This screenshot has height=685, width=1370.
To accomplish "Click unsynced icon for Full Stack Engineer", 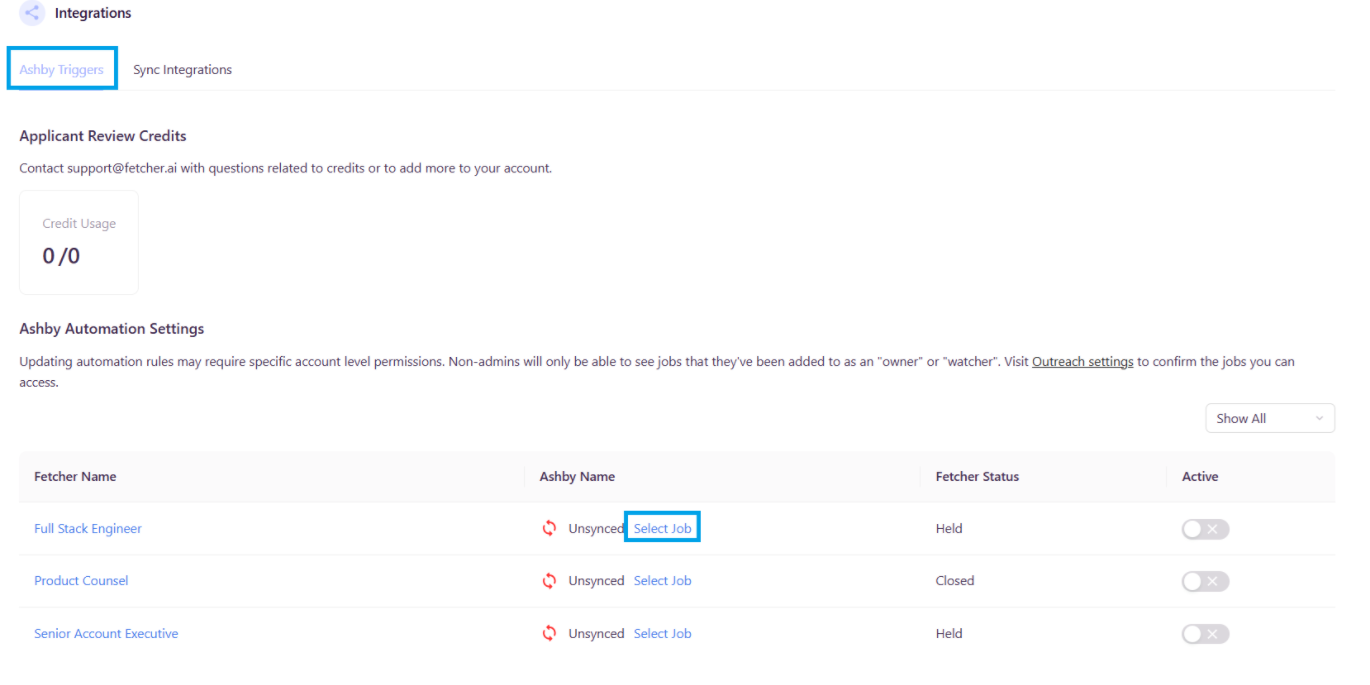I will (549, 528).
